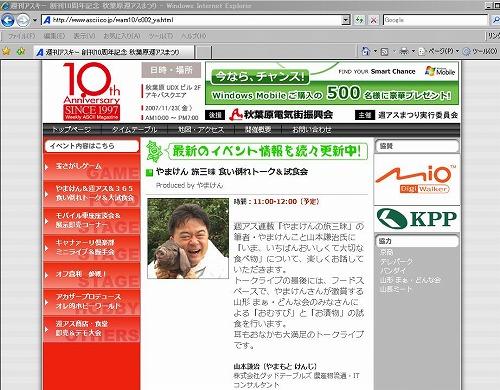
Task: Click the Google search input field
Action: (x=435, y=20)
